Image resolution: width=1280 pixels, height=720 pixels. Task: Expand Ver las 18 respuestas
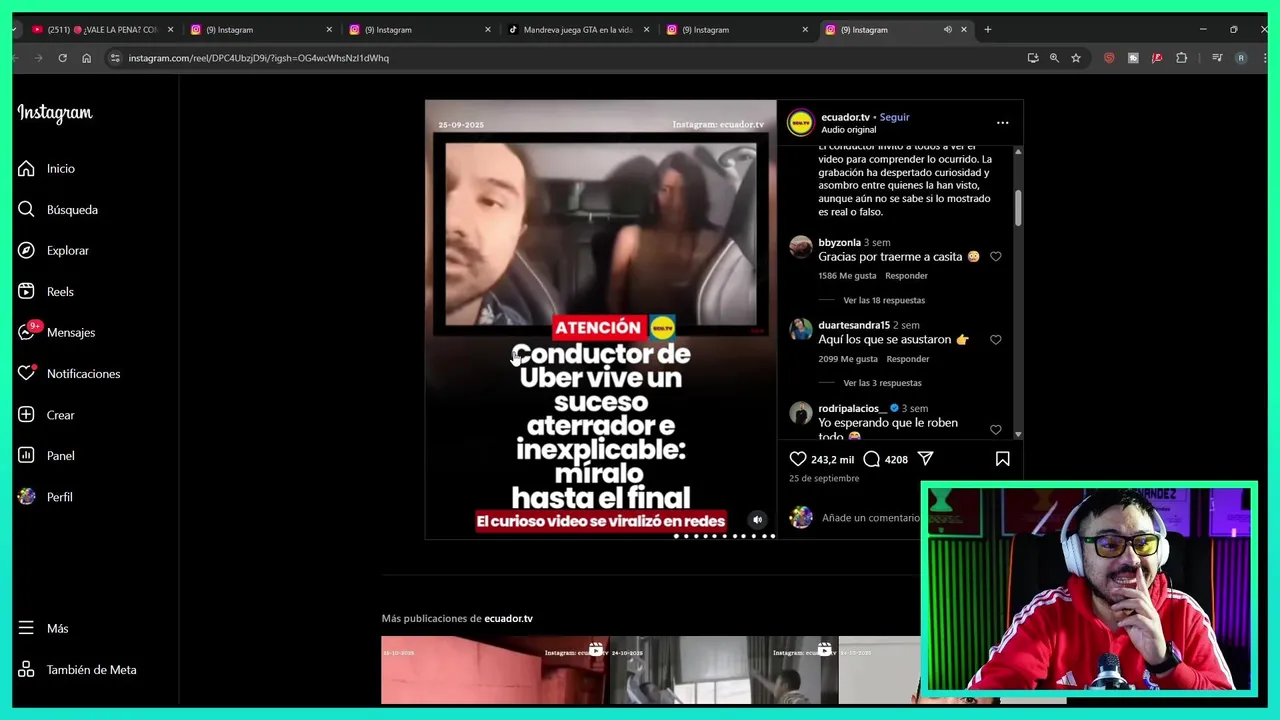884,300
